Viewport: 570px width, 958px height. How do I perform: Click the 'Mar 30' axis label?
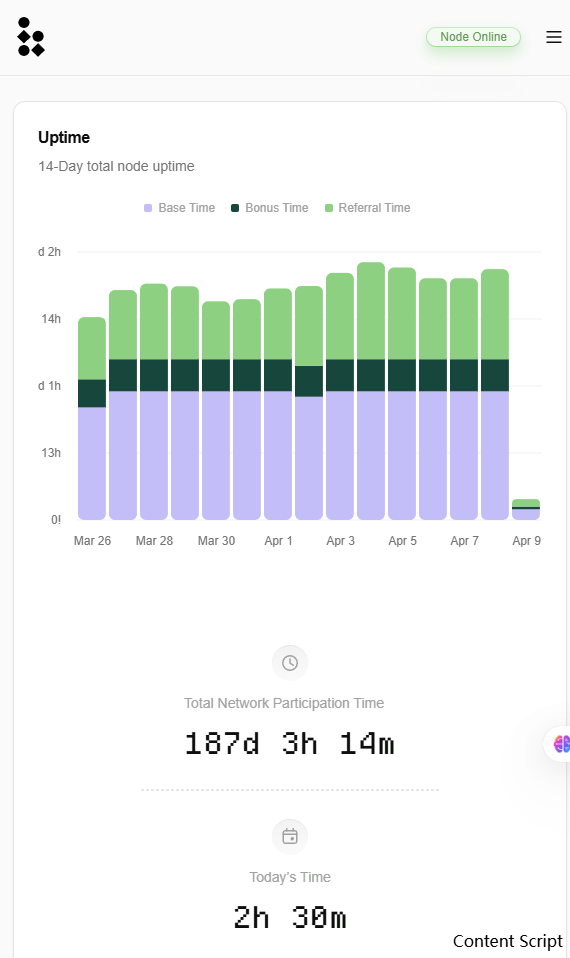(216, 541)
